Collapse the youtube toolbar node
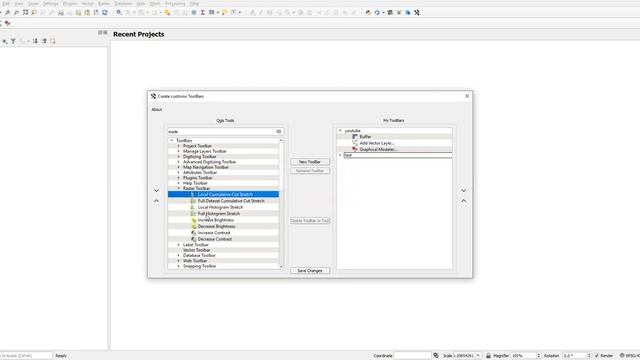This screenshot has width=640, height=360. click(x=340, y=131)
